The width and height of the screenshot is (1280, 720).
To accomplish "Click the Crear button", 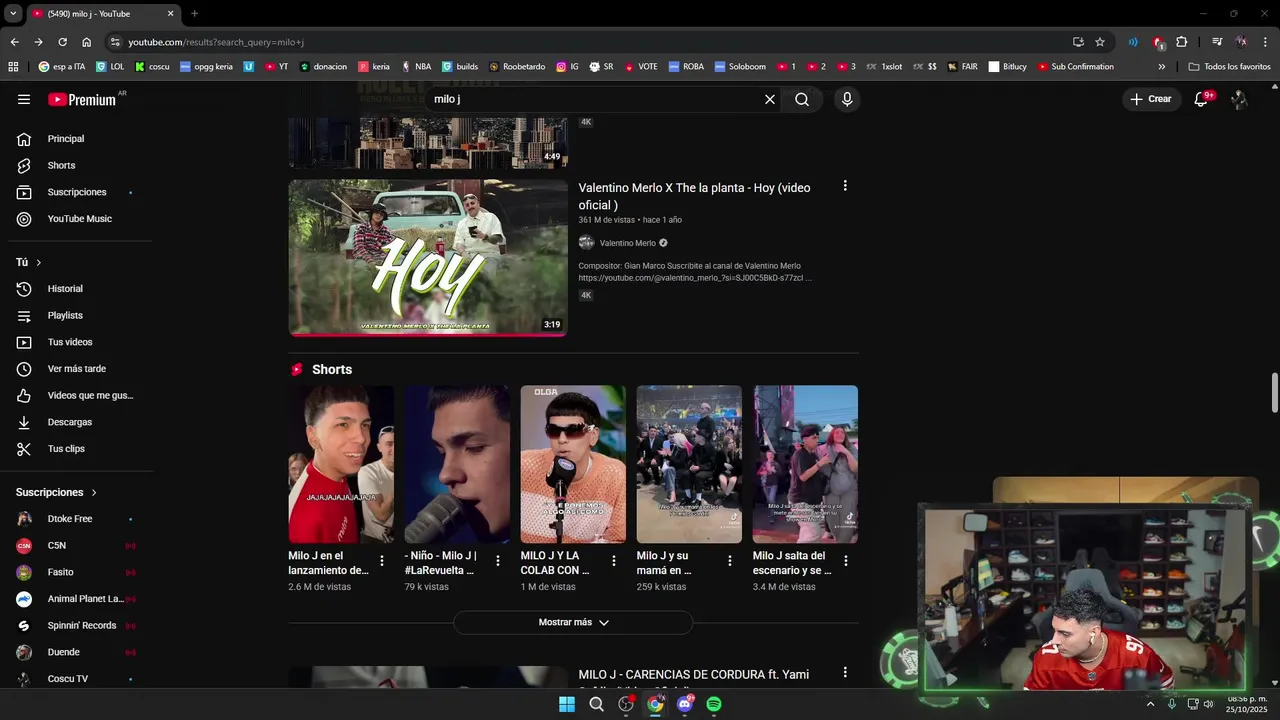I will [1150, 99].
